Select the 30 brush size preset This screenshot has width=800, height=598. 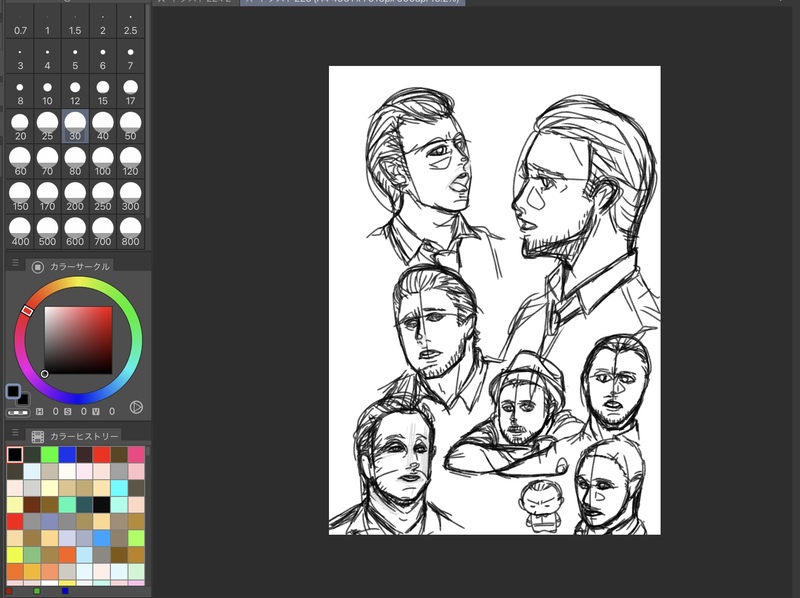[75, 126]
